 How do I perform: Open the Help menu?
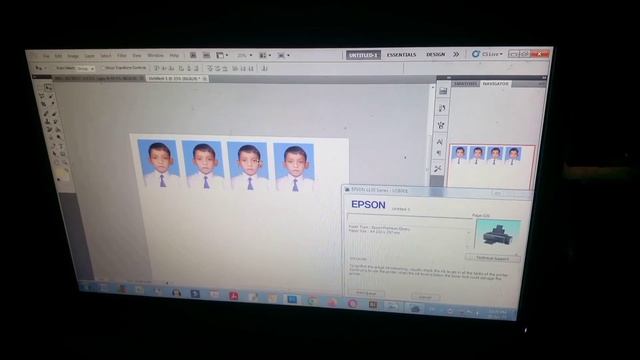point(174,55)
